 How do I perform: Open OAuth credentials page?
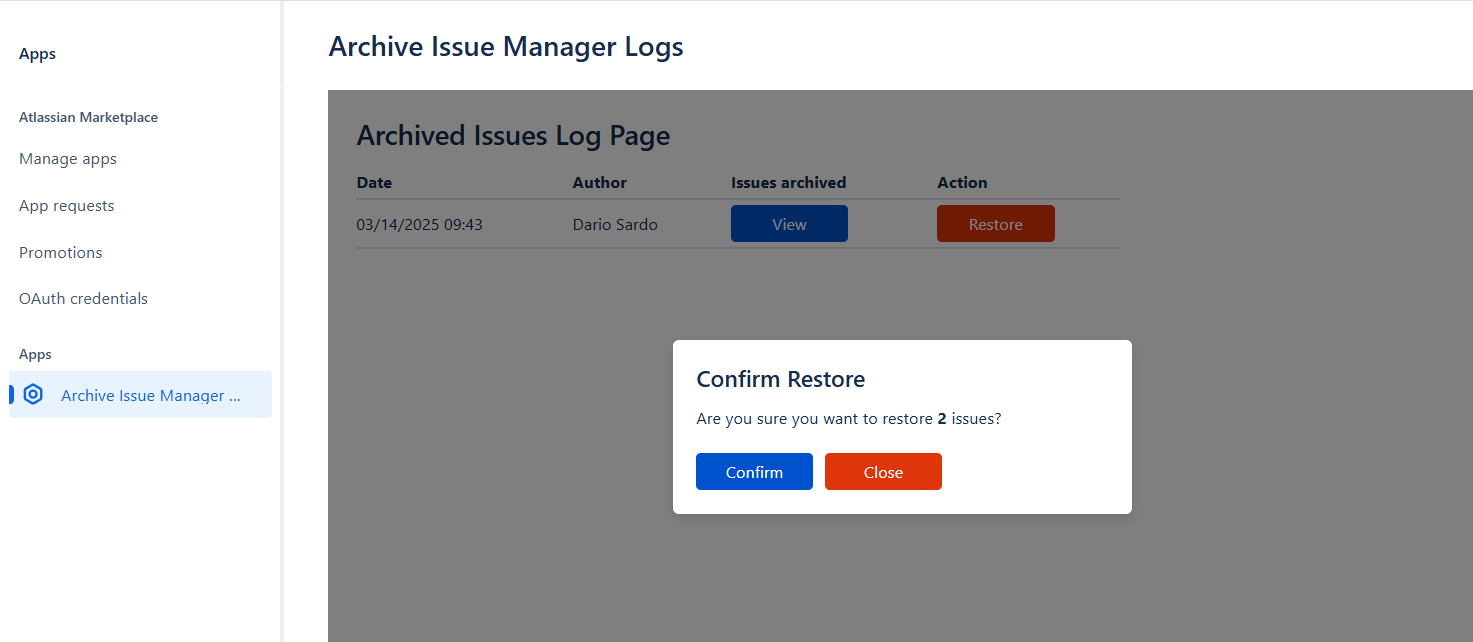(83, 298)
